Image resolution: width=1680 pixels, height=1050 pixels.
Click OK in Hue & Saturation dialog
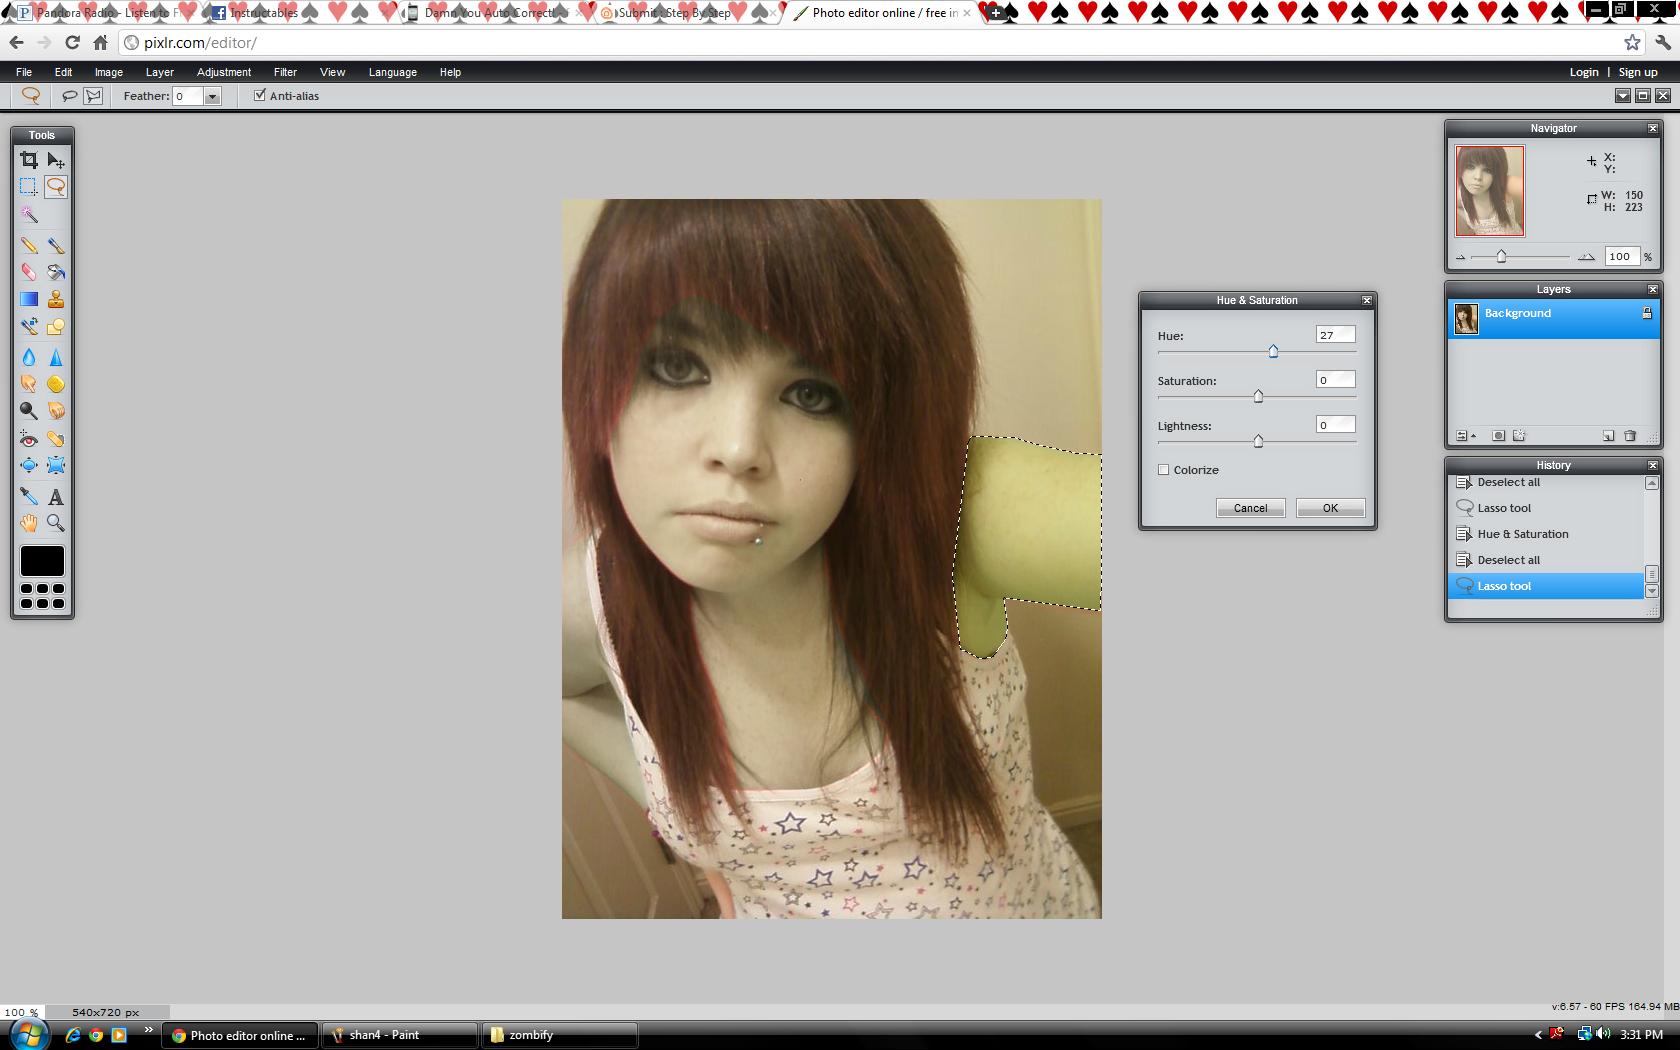tap(1330, 508)
